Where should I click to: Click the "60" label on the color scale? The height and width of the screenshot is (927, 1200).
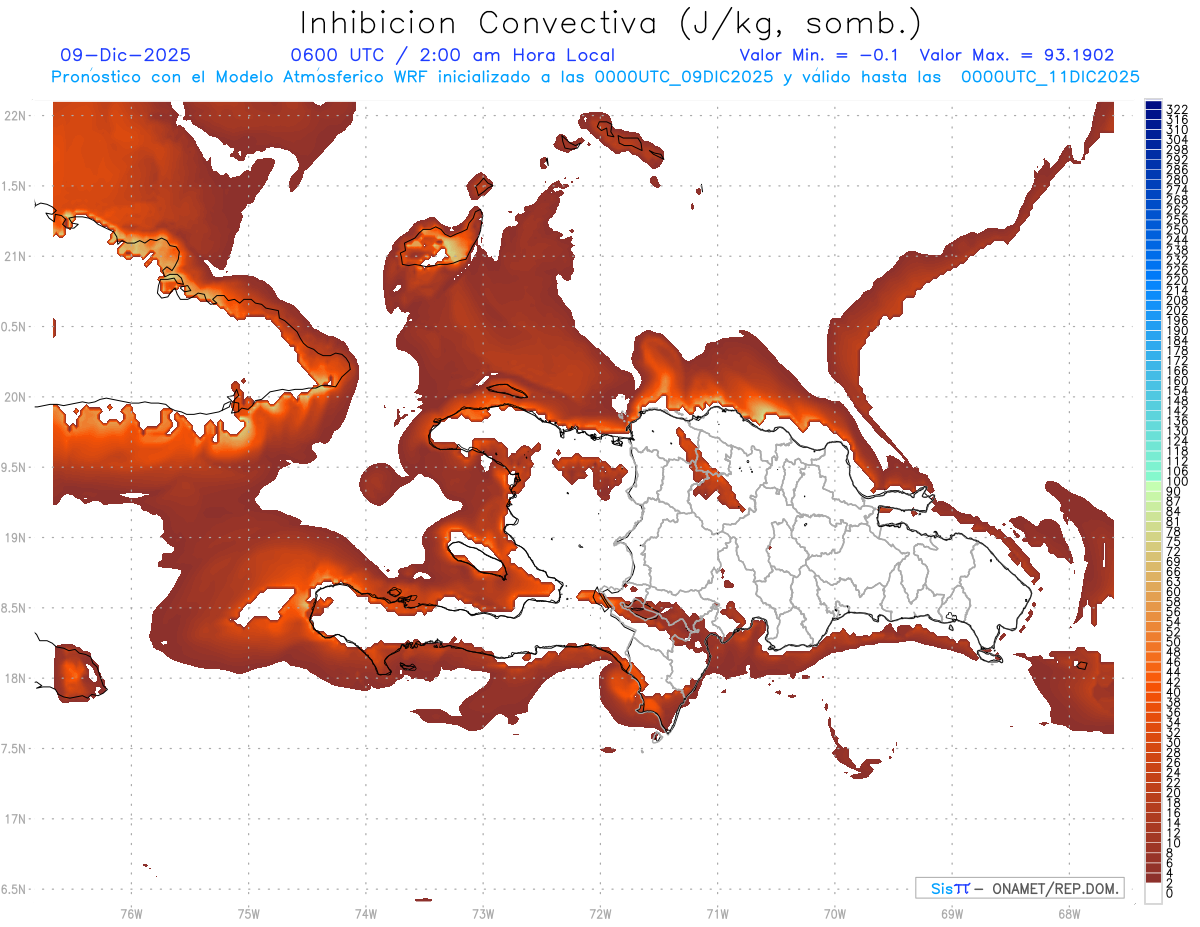(1173, 591)
